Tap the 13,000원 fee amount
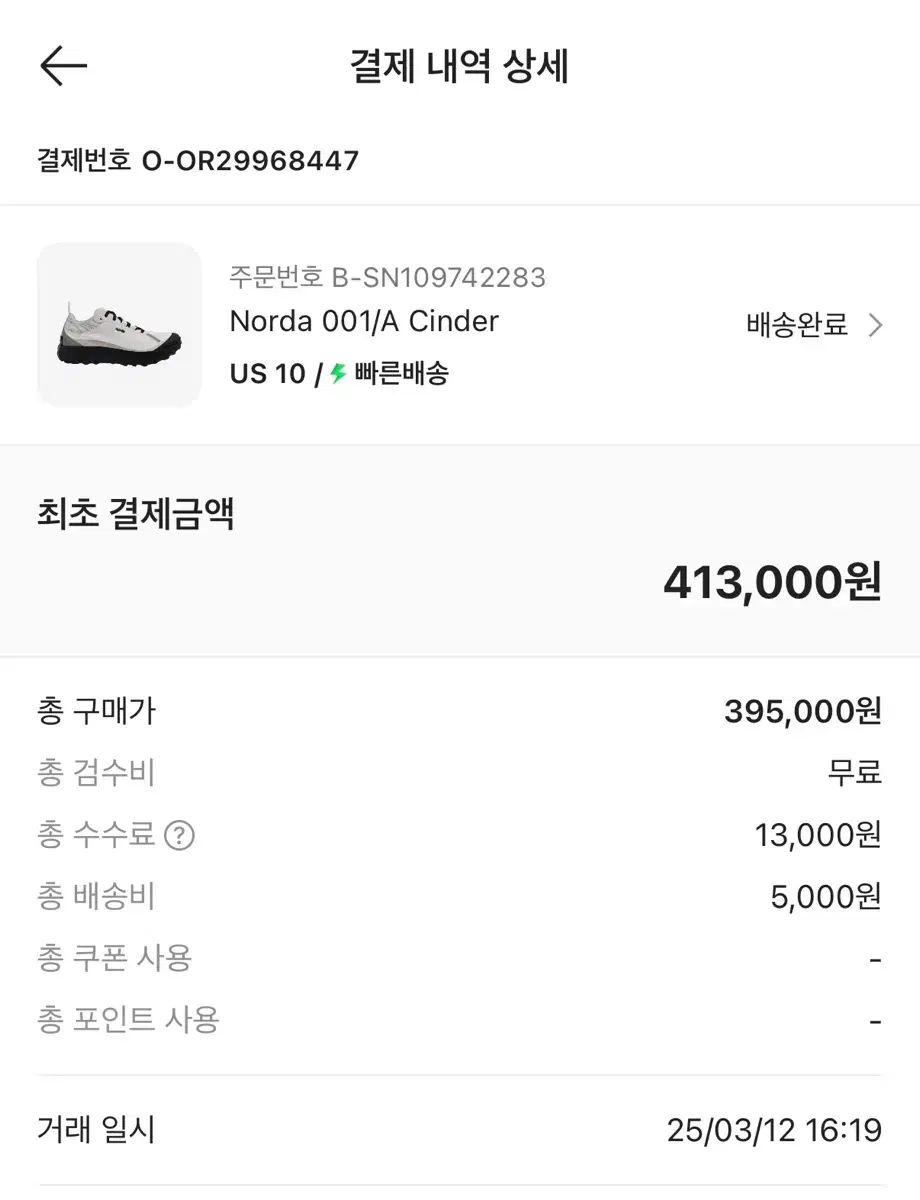The height and width of the screenshot is (1200, 920). pyautogui.click(x=818, y=835)
